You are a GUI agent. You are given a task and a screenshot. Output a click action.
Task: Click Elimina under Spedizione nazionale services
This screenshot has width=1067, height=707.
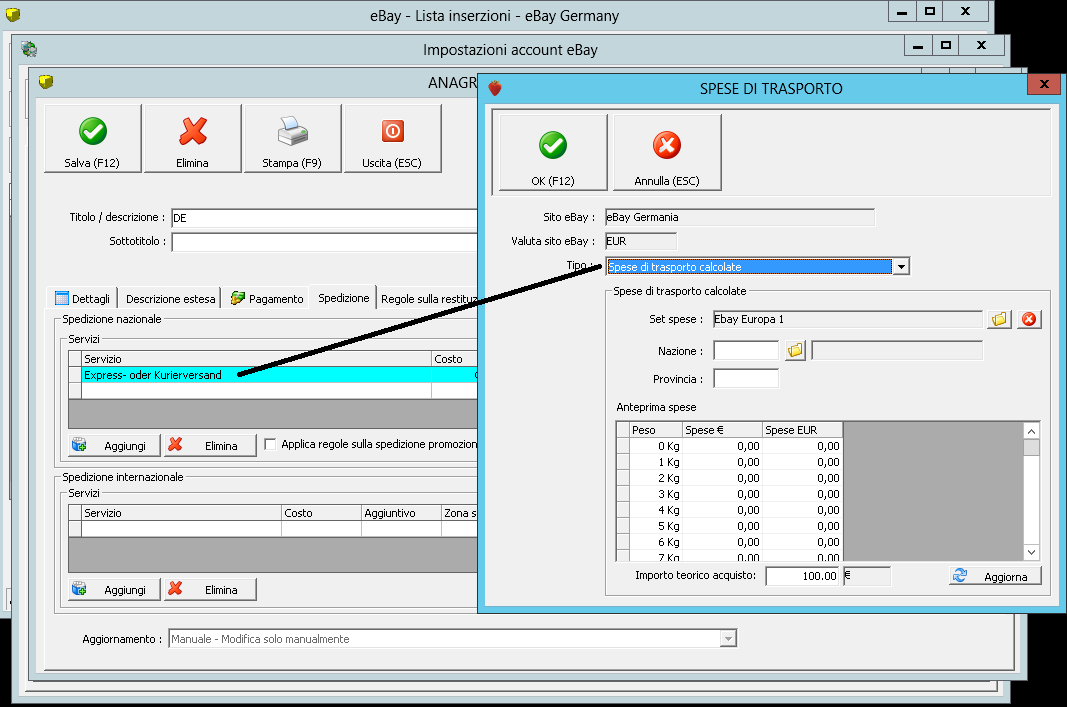pos(210,446)
